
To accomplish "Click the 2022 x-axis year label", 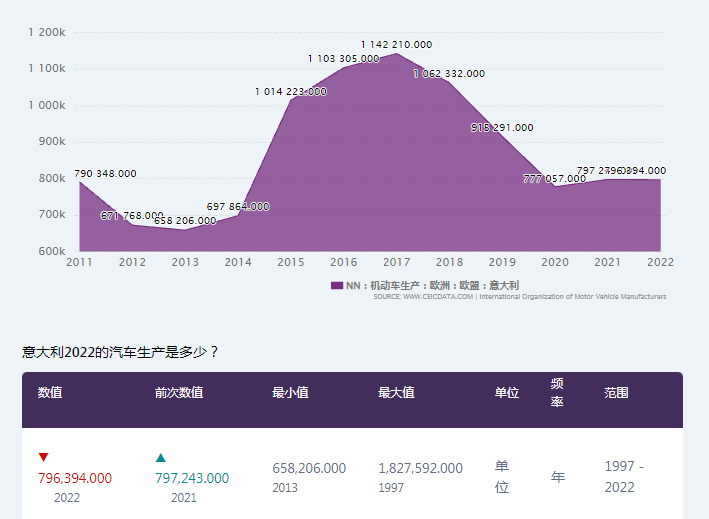I will coord(660,262).
